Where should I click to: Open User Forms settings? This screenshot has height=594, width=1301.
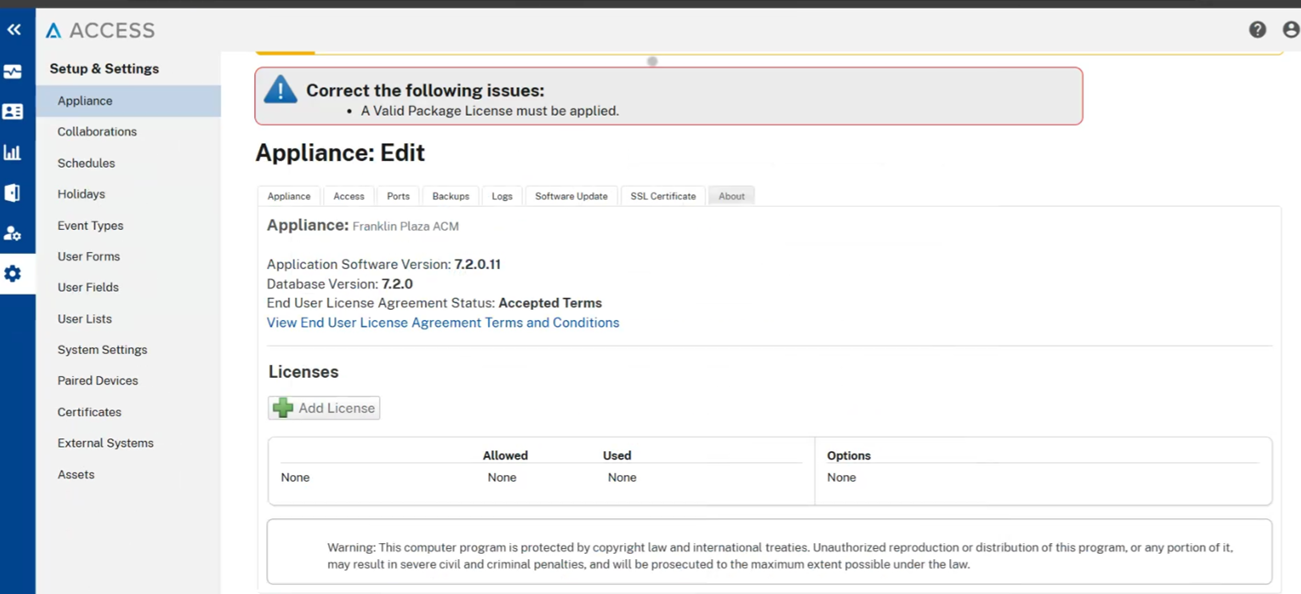tap(88, 257)
